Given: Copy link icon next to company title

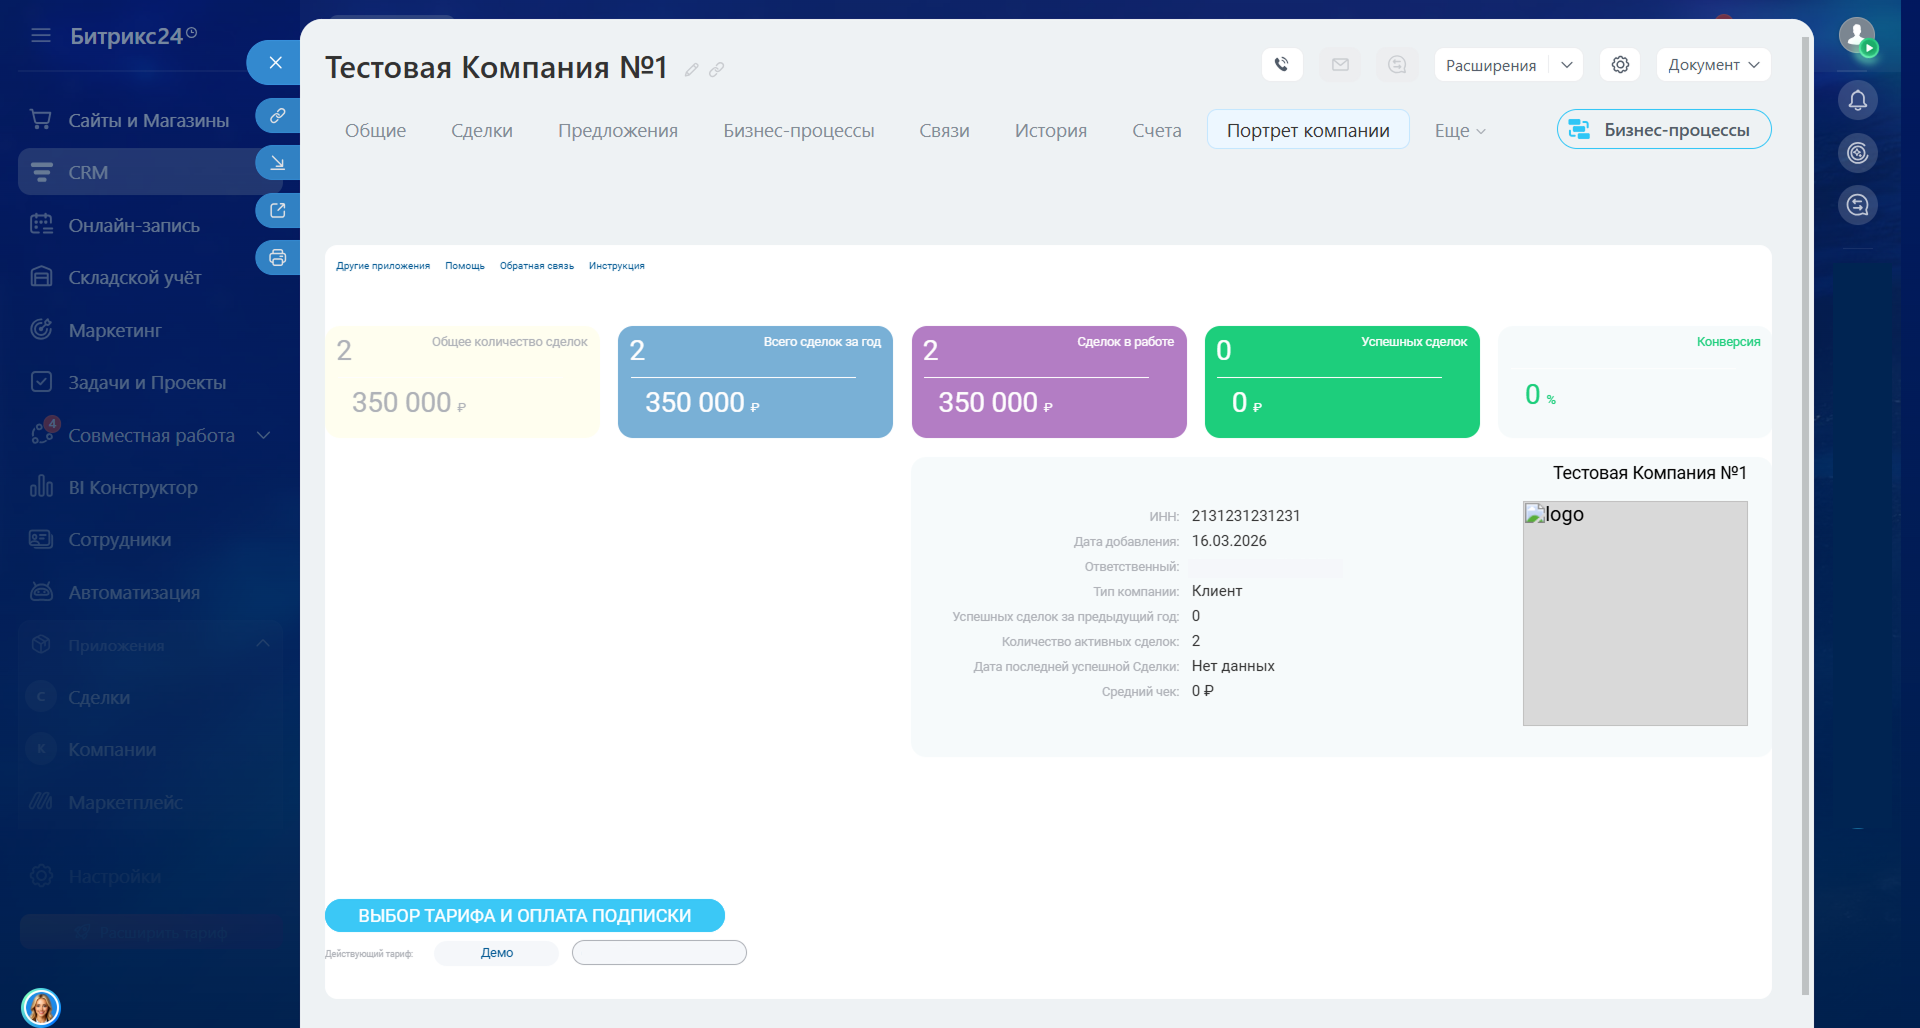Looking at the screenshot, I should click(x=717, y=70).
